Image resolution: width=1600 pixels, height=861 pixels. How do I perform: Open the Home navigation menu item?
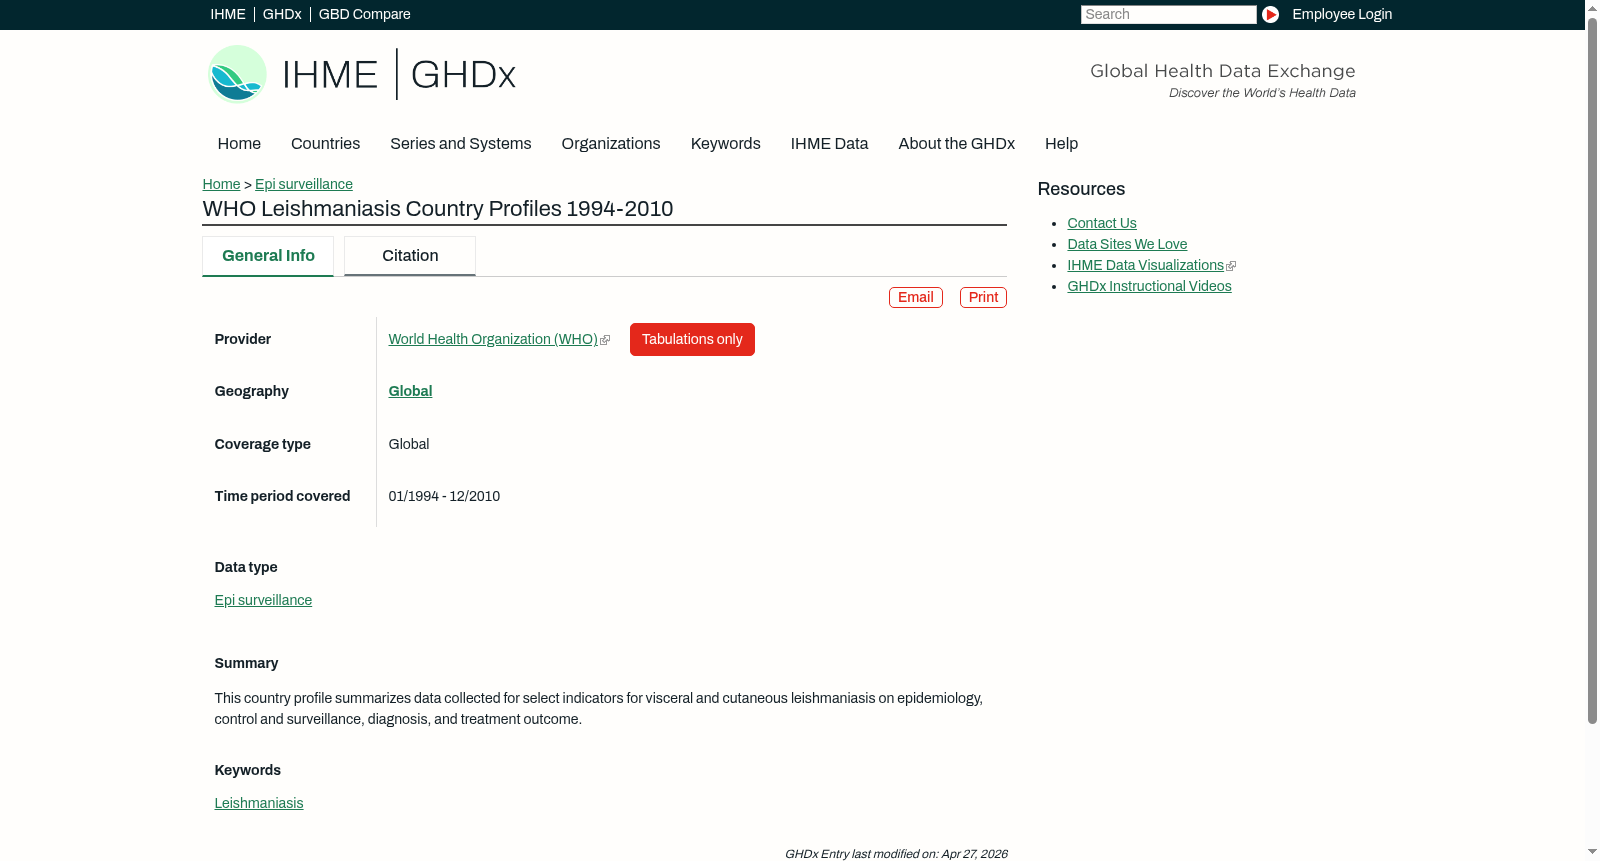(239, 144)
